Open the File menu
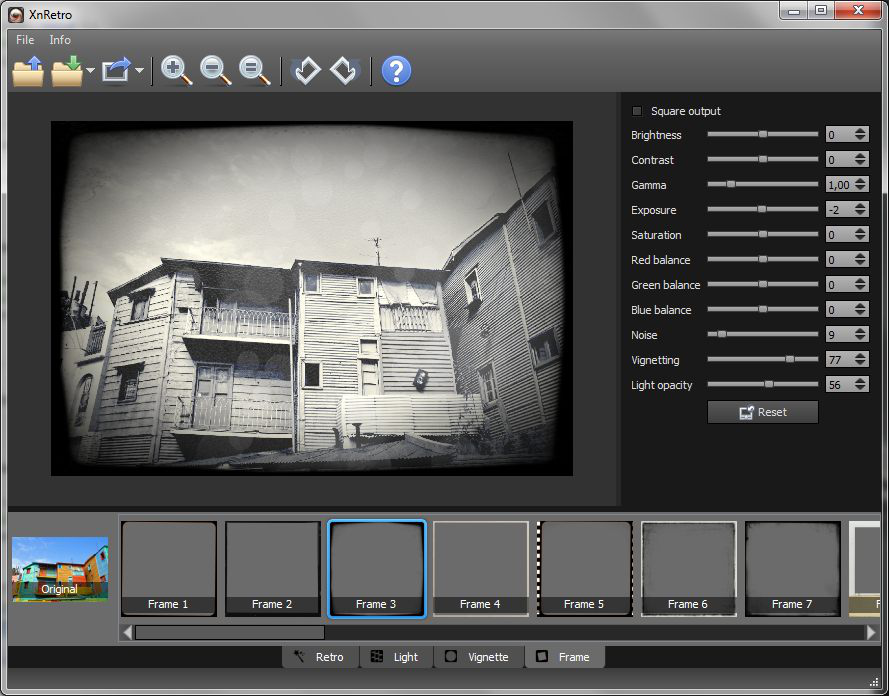This screenshot has height=696, width=889. click(x=25, y=40)
